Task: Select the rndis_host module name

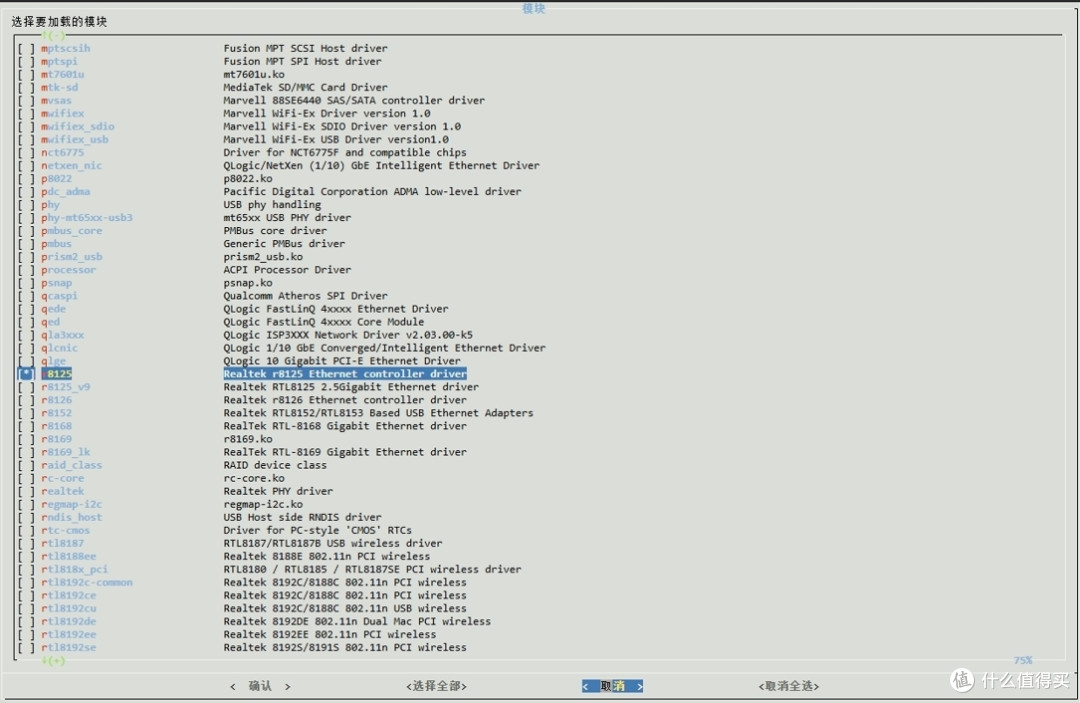Action: pos(72,518)
